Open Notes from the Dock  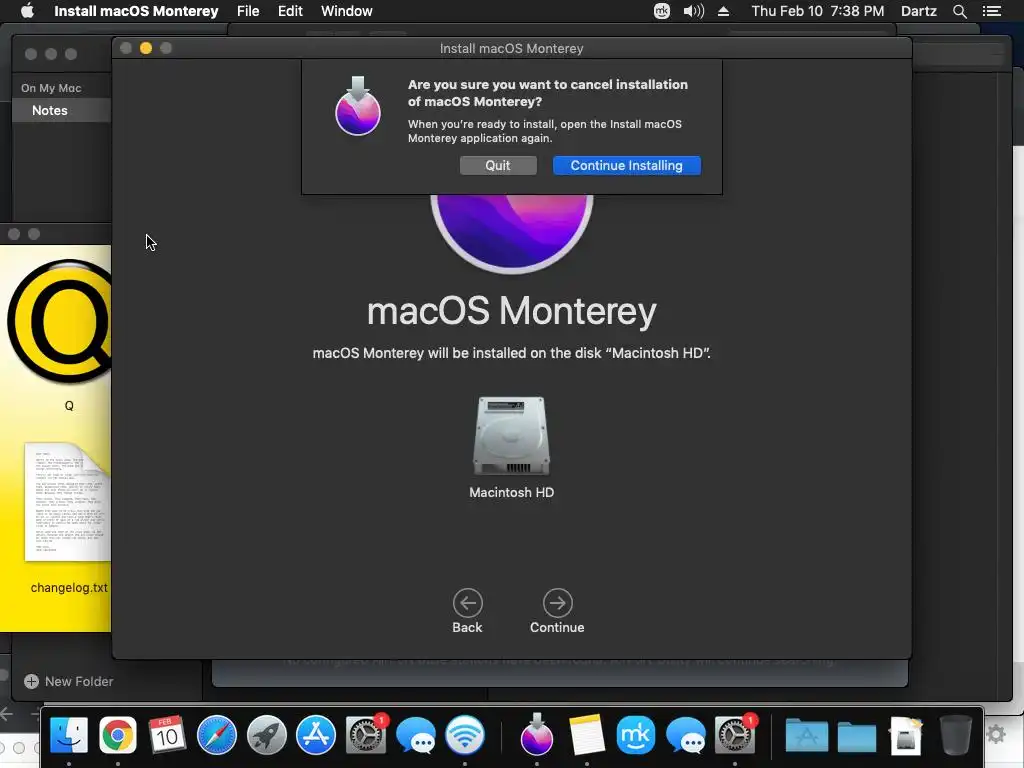[x=586, y=735]
